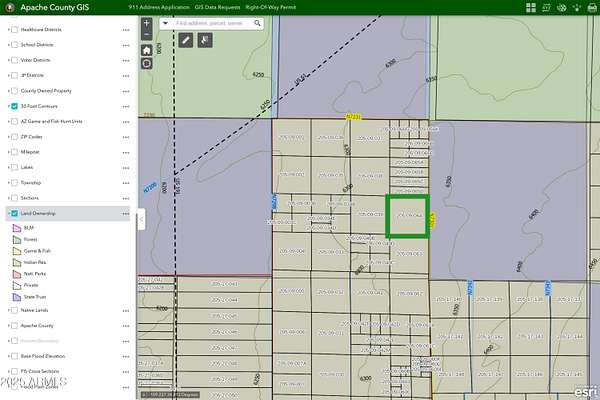Enable the School Districts layer checkbox

(x=14, y=44)
